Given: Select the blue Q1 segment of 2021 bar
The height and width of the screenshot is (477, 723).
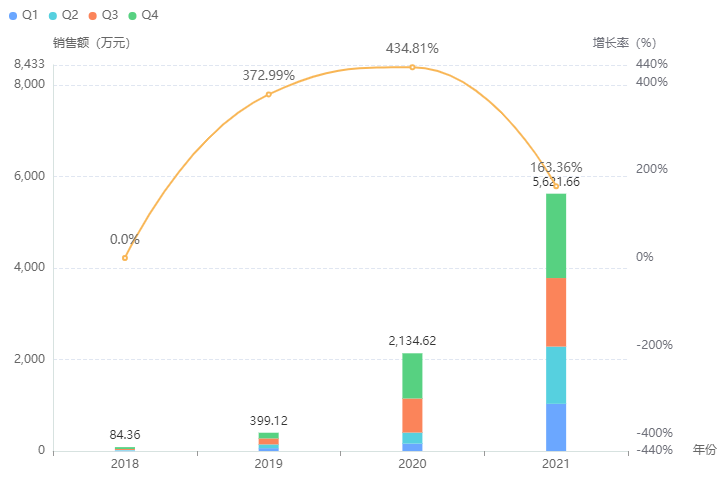Looking at the screenshot, I should pyautogui.click(x=556, y=427).
